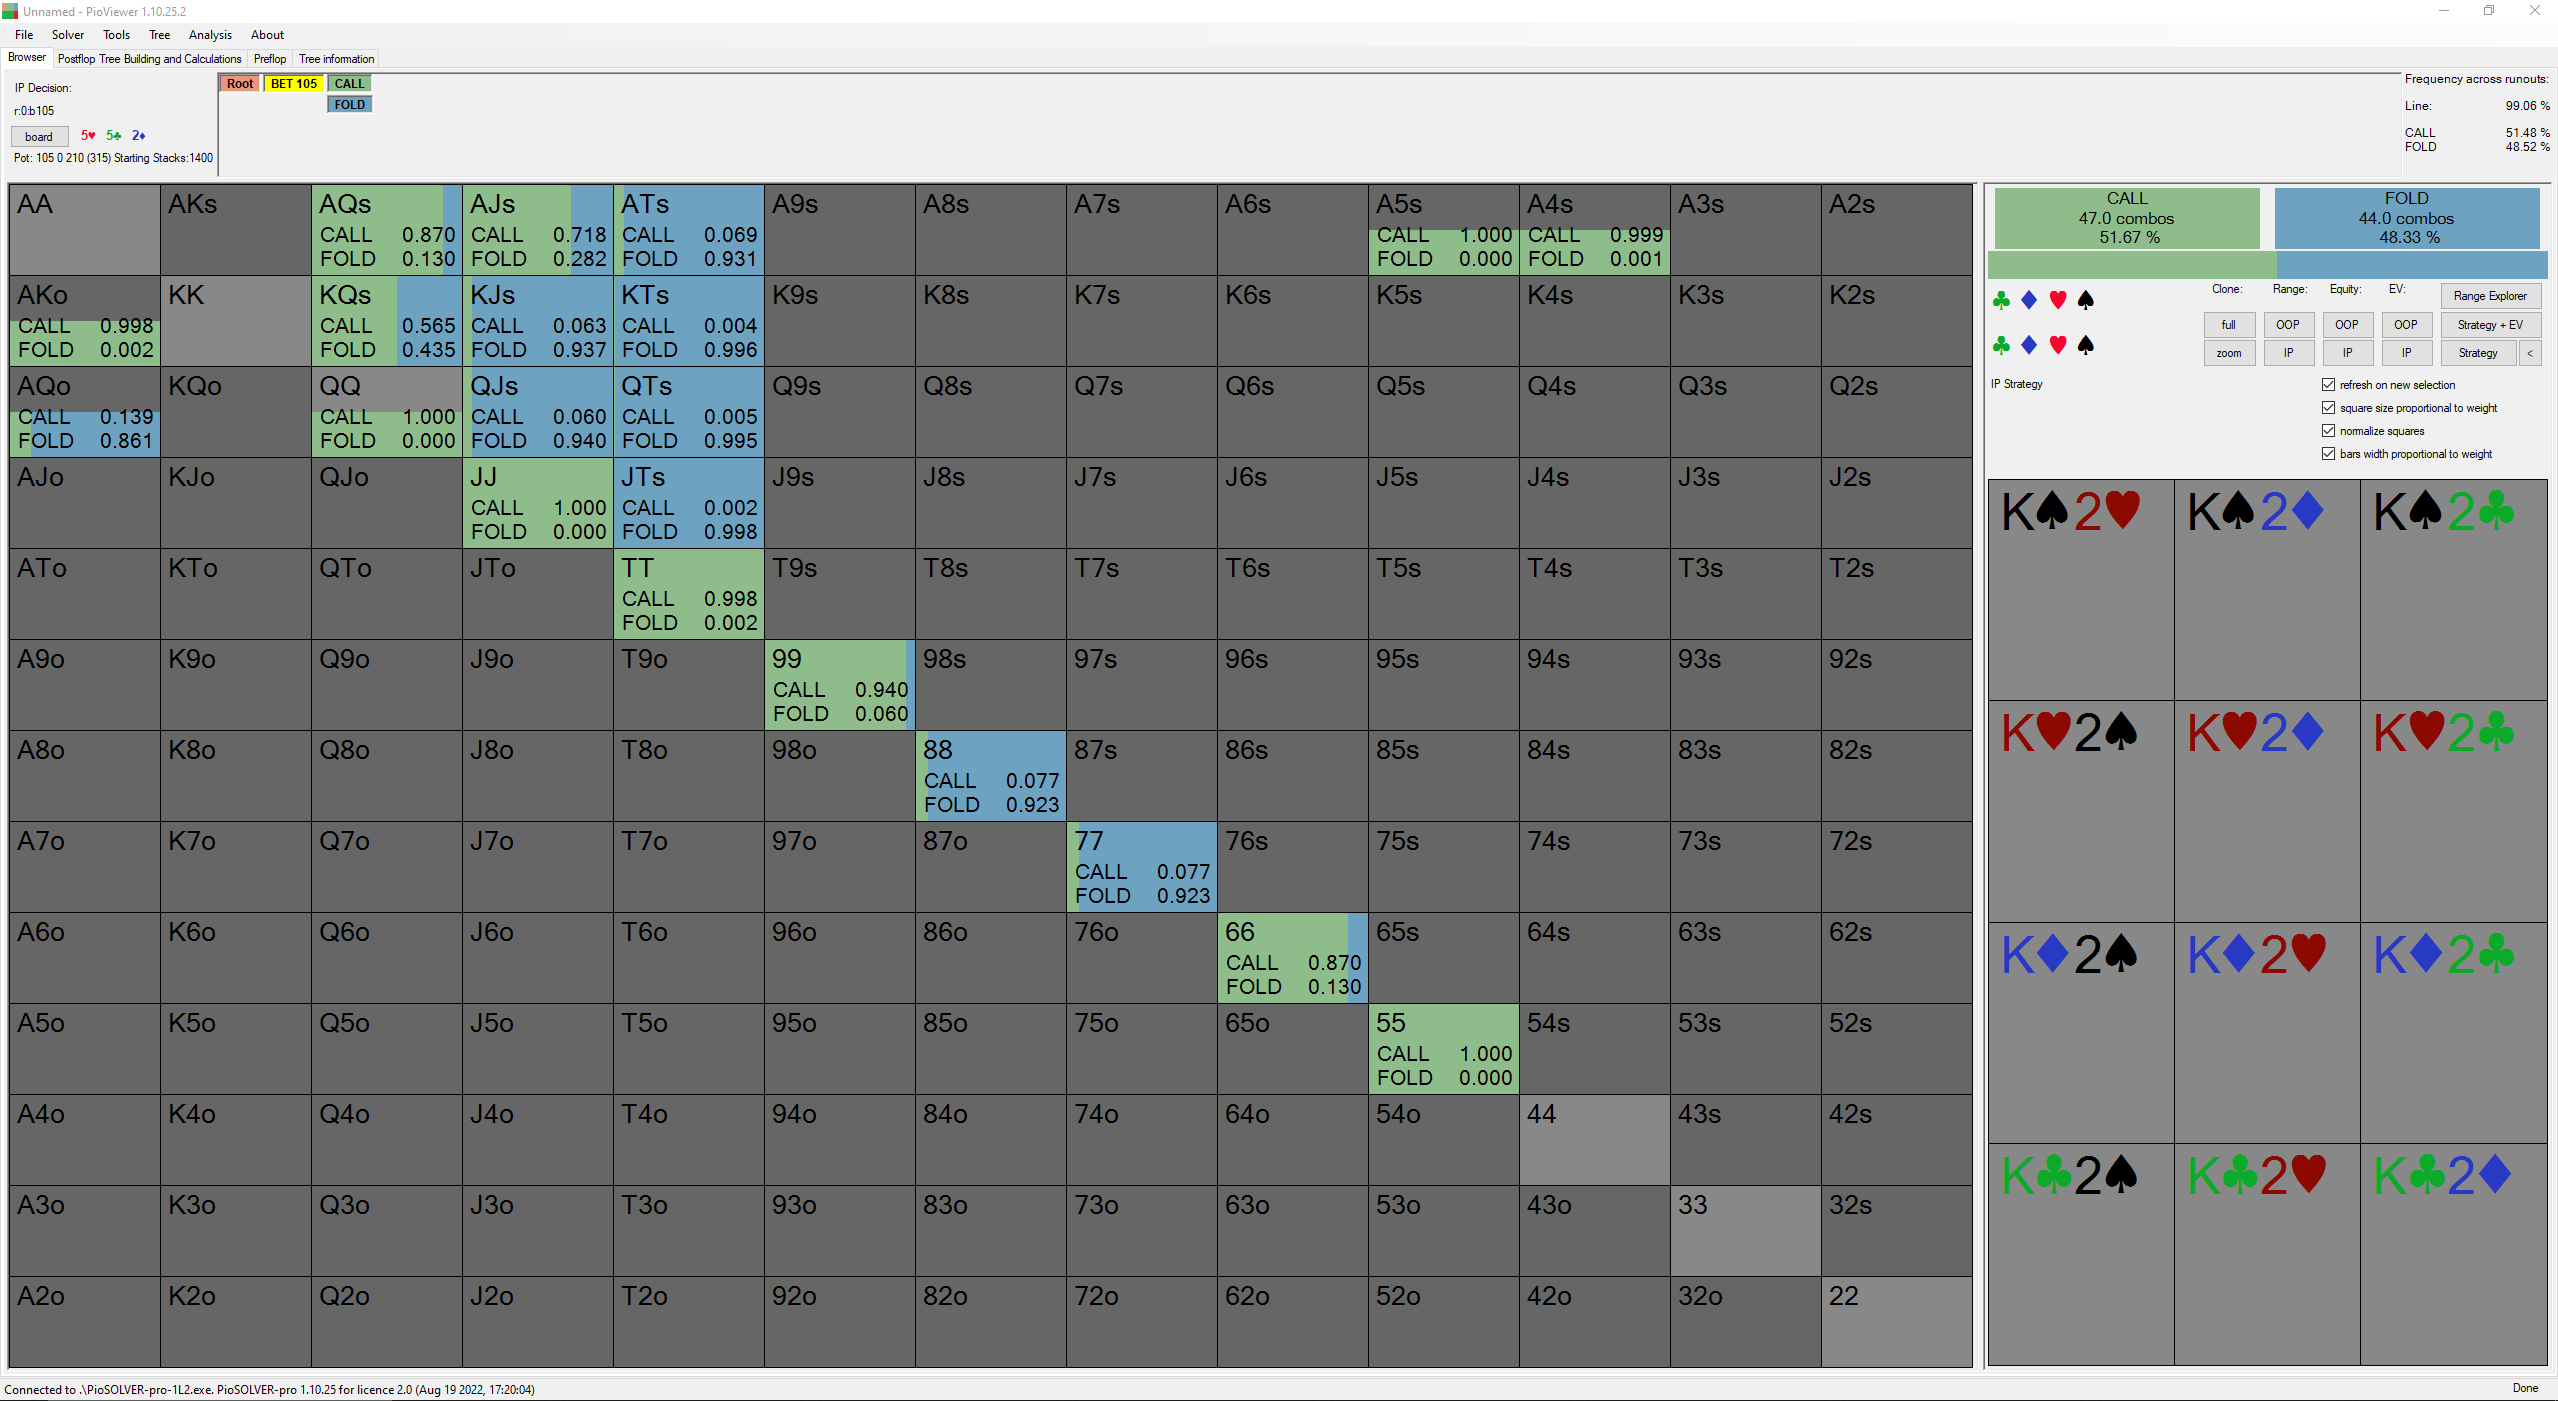Screen dimensions: 2558x1401
Task: Click the Strategy + EV button
Action: tap(2489, 325)
